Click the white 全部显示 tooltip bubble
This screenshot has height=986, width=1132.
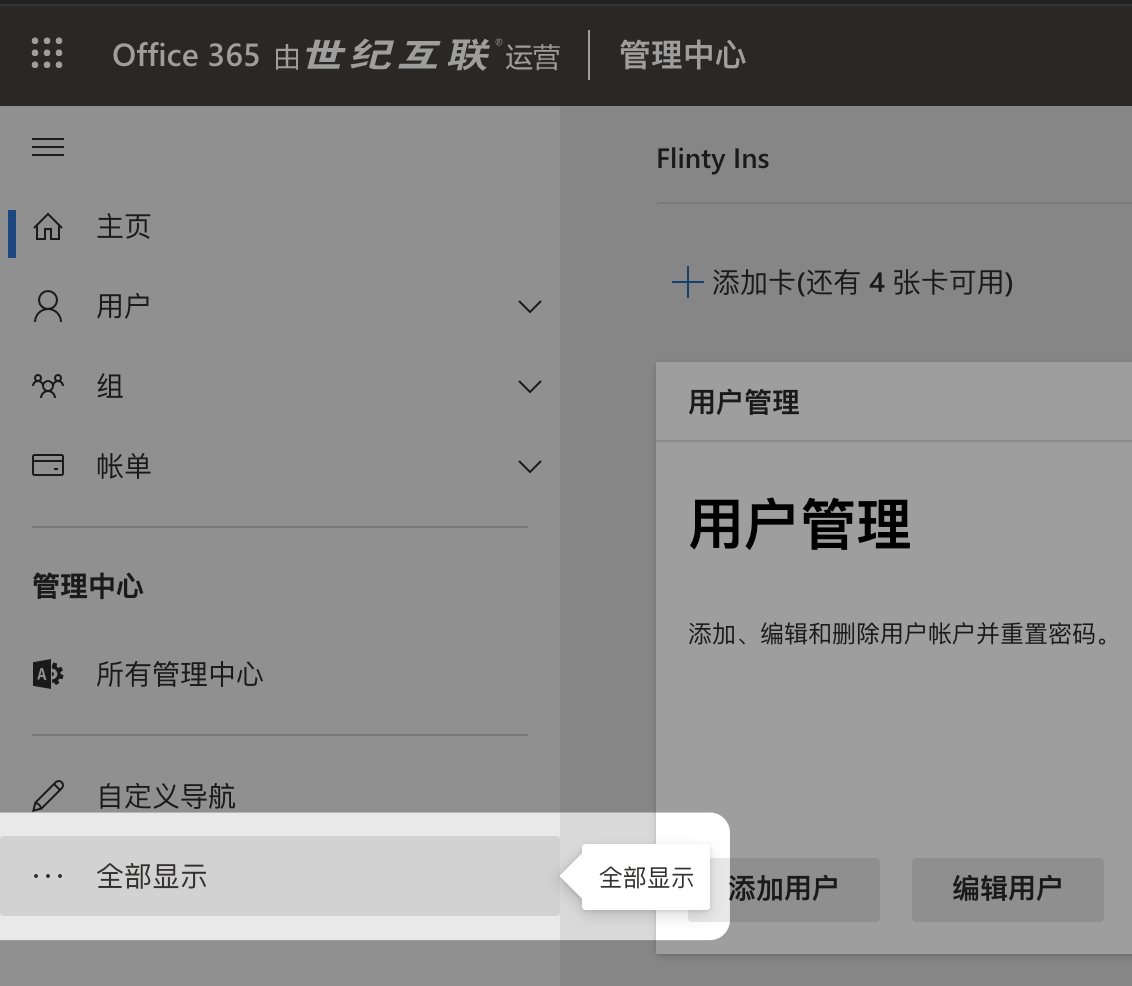tap(646, 878)
